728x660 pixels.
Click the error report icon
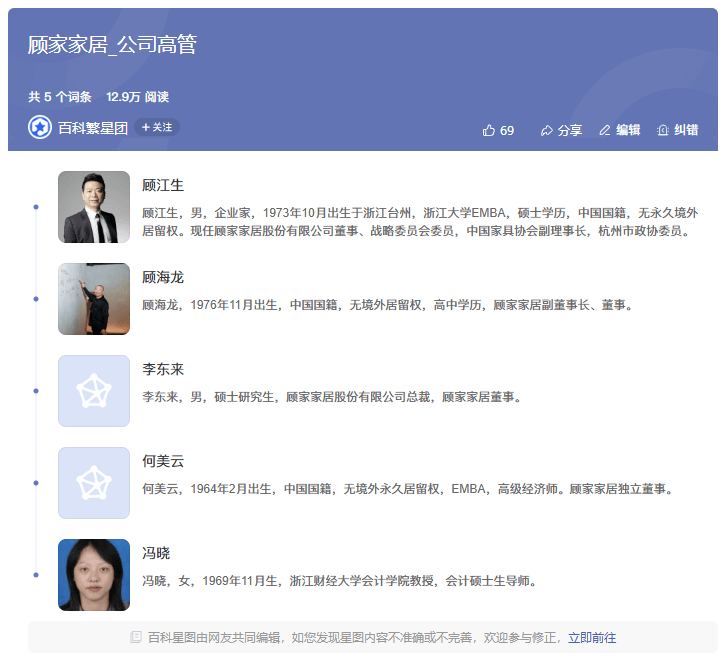663,130
